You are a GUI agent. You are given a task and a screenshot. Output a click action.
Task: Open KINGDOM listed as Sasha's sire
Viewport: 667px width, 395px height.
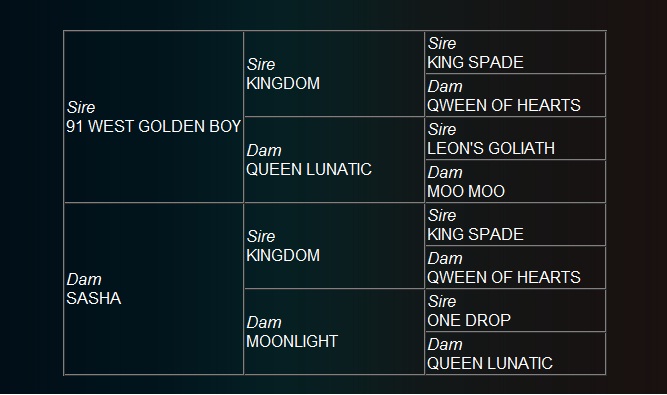(283, 255)
